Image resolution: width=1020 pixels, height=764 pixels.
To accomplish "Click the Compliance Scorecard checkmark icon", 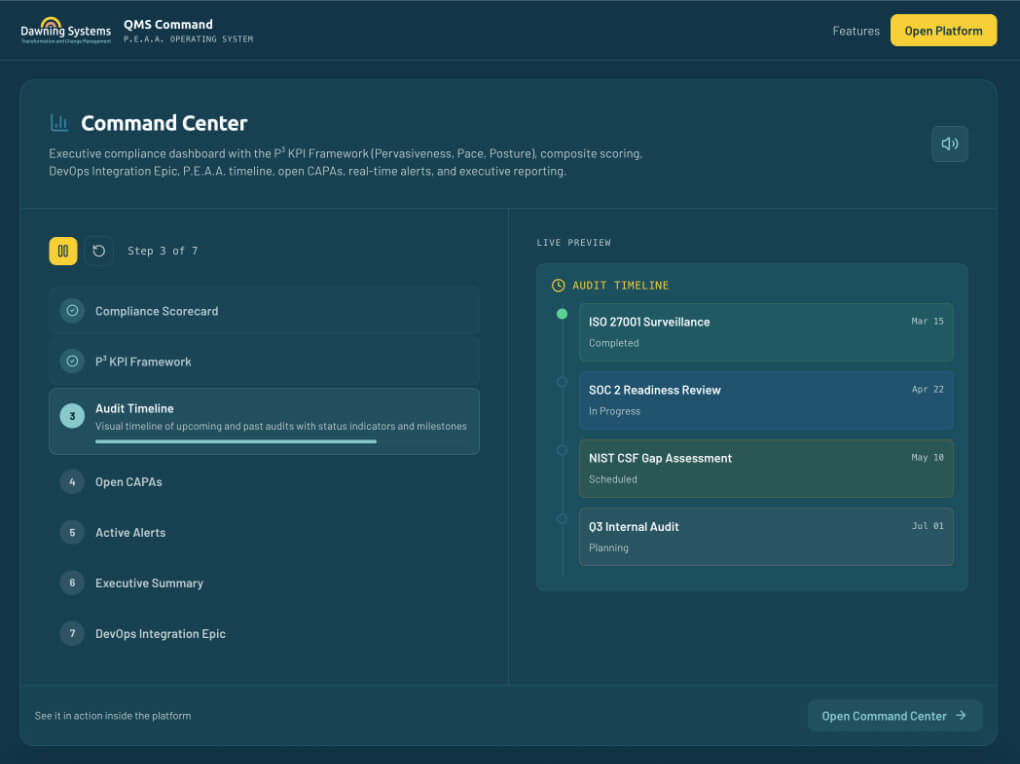I will pyautogui.click(x=72, y=311).
